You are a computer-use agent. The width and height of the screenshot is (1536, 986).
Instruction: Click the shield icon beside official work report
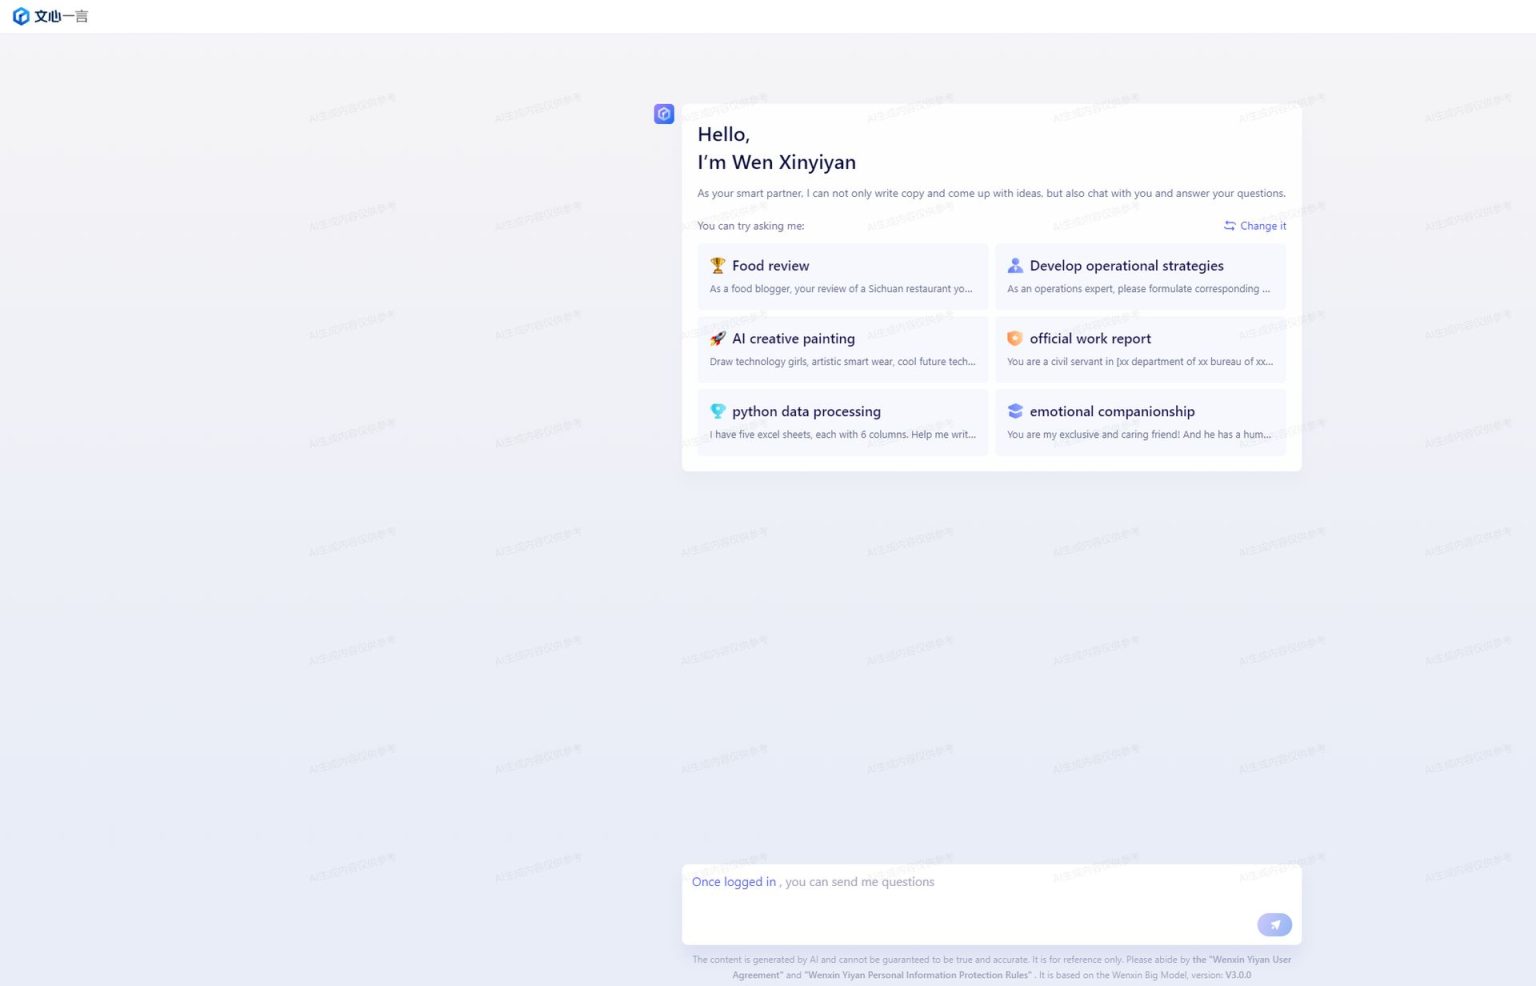[1015, 338]
